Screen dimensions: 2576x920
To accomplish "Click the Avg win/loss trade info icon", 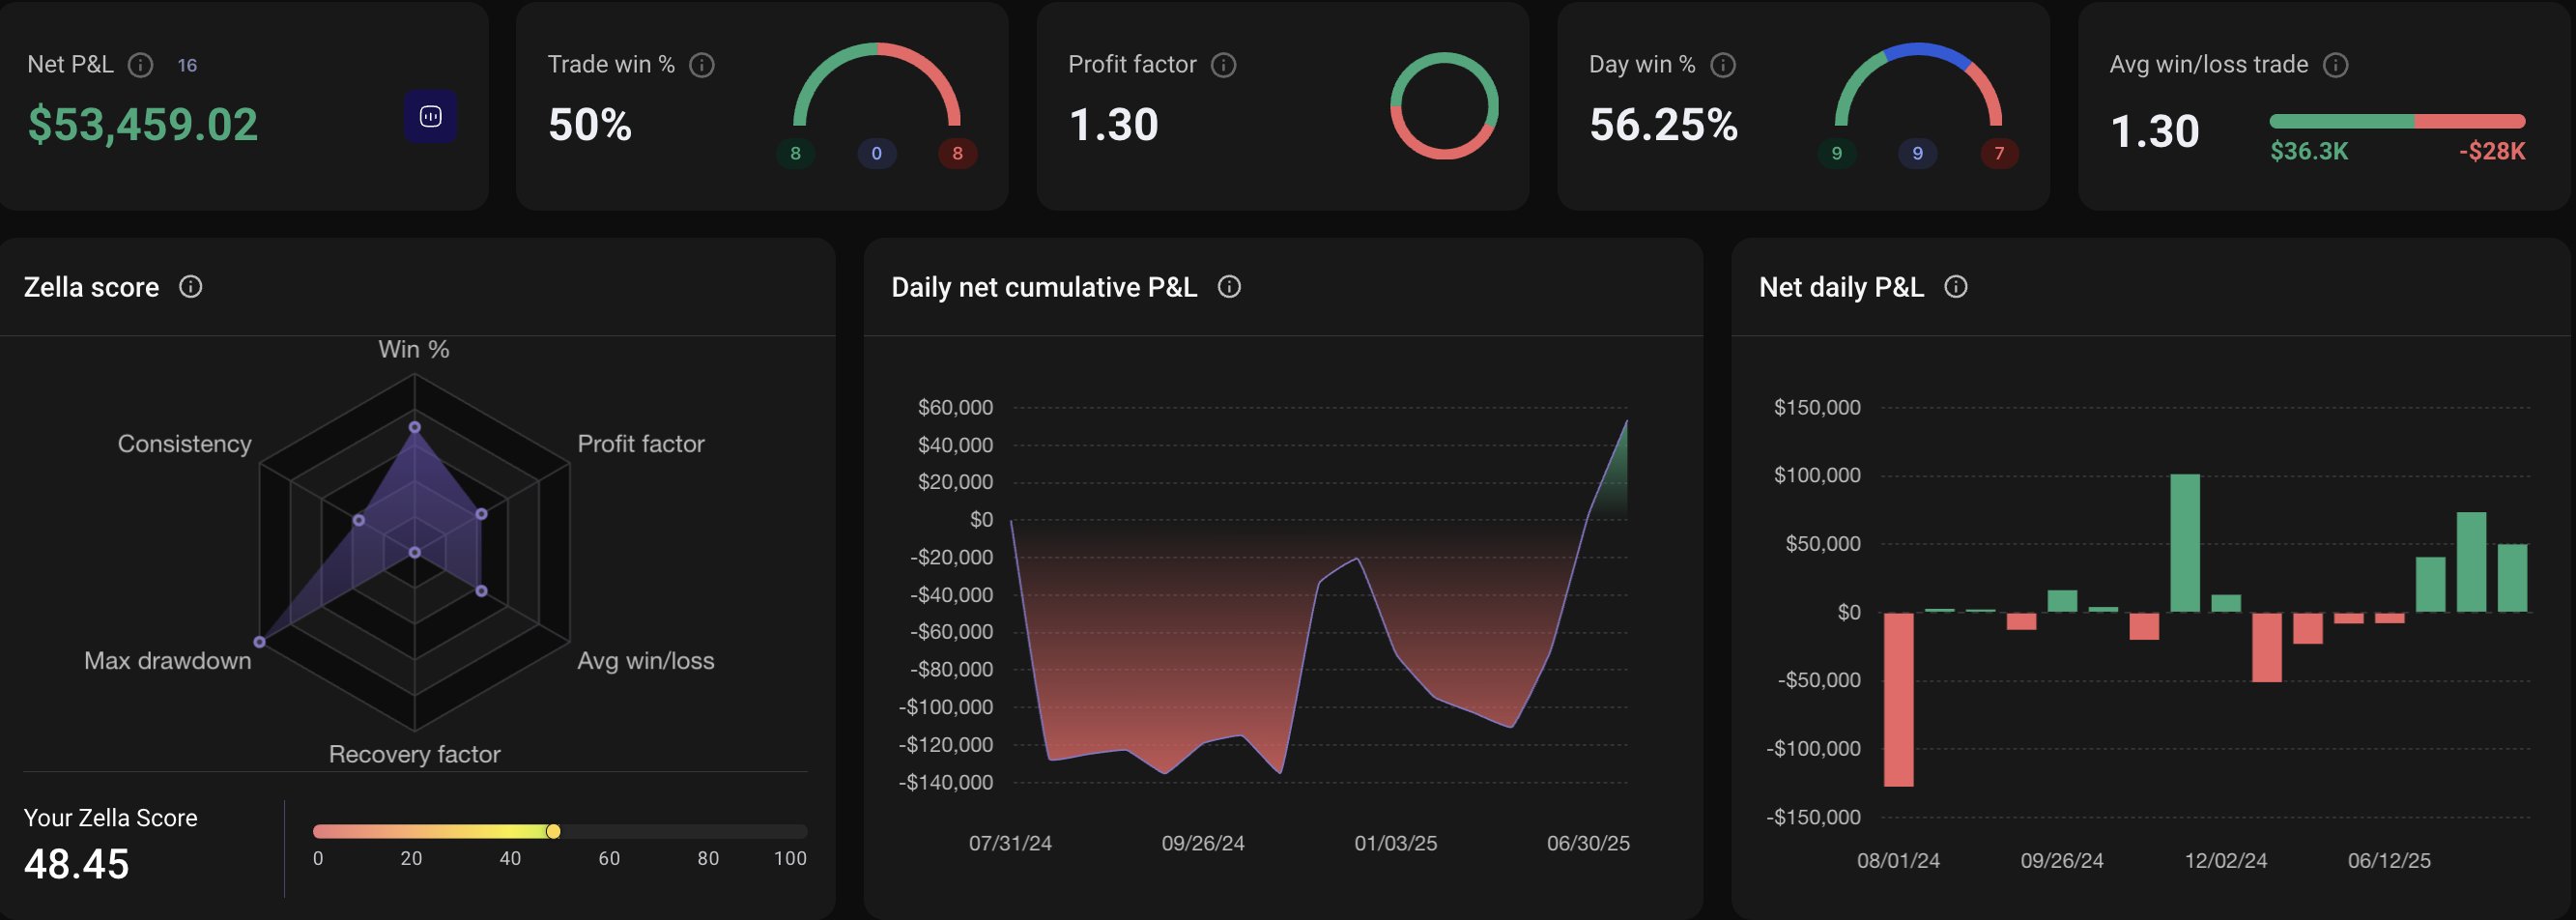I will tap(2335, 65).
